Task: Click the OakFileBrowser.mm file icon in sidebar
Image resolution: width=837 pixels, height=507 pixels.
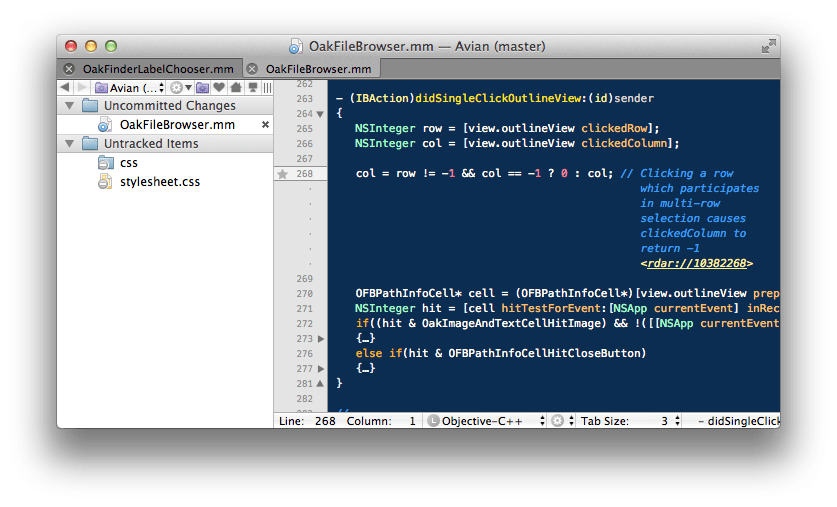Action: coord(105,125)
